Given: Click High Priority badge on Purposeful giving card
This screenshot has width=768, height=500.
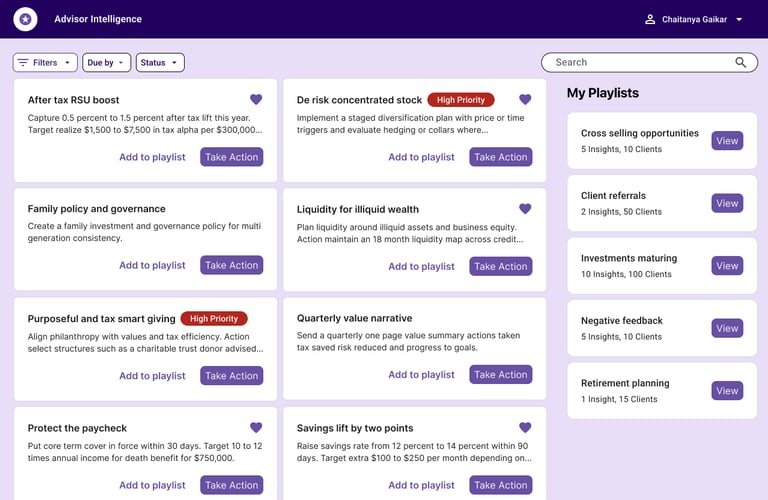Looking at the screenshot, I should [x=214, y=319].
